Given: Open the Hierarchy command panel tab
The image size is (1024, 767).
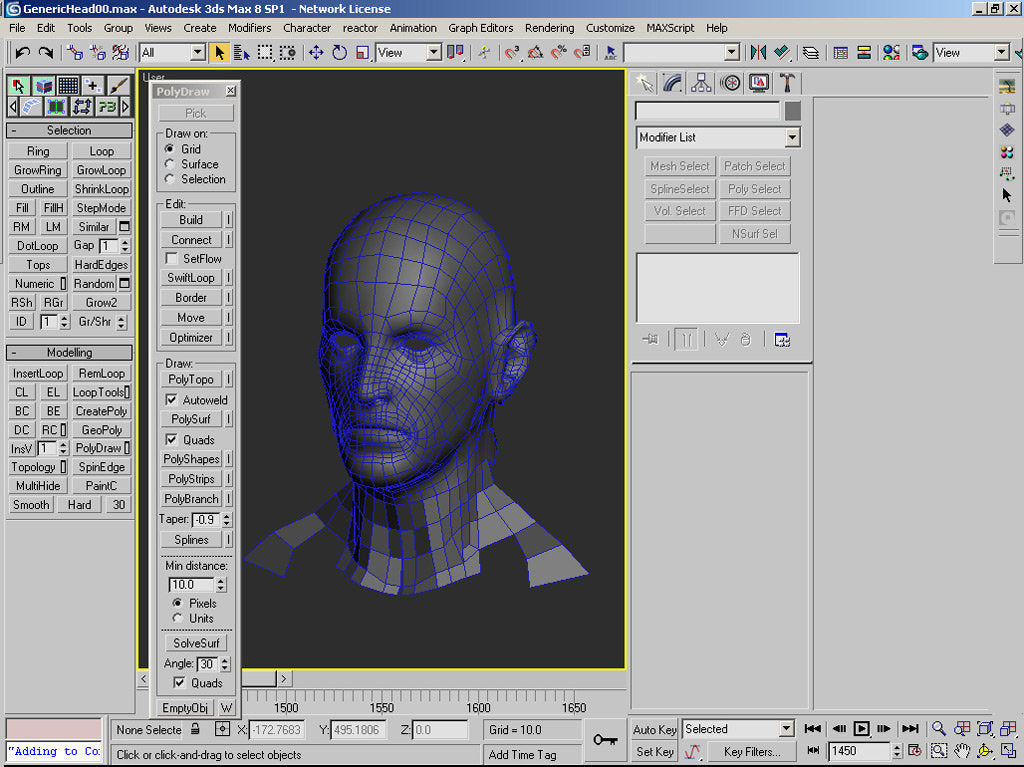Looking at the screenshot, I should click(702, 83).
